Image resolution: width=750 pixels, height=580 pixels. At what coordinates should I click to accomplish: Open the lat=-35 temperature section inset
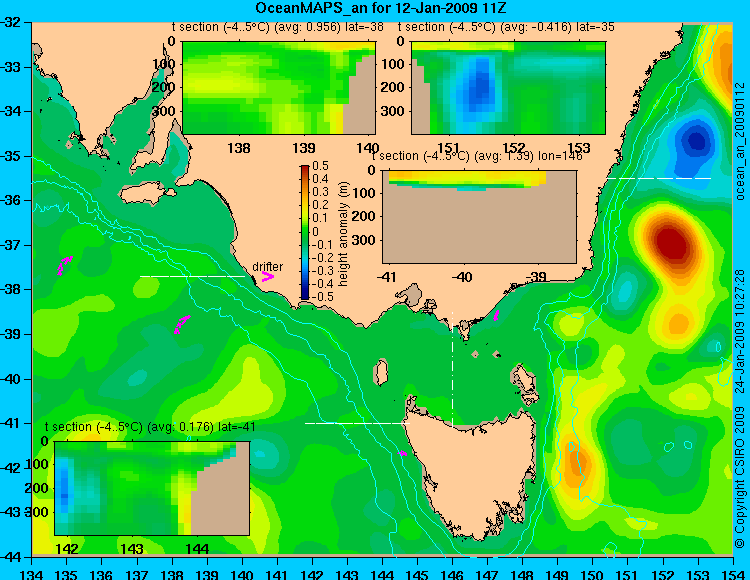[508, 88]
